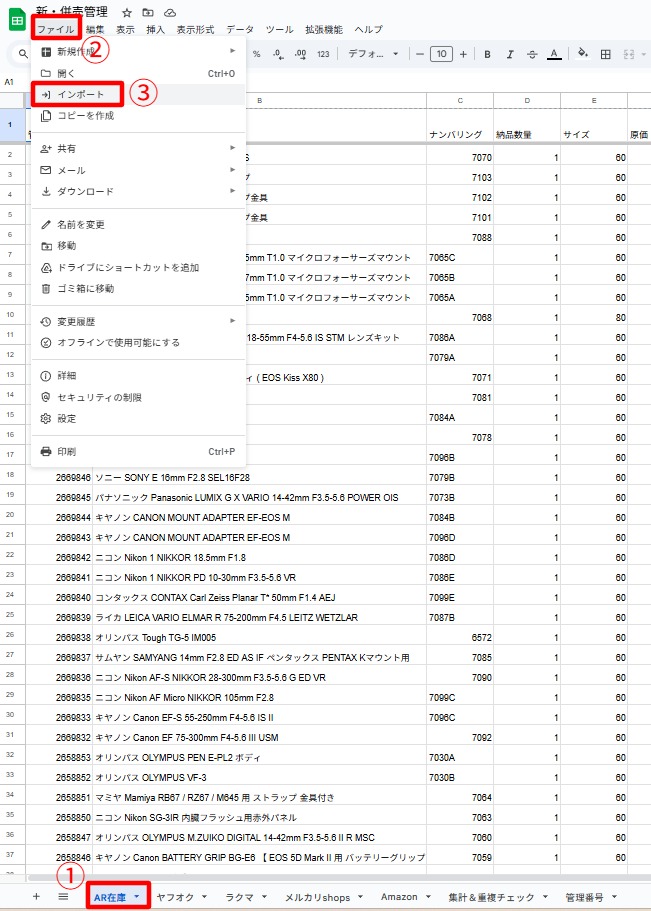651x911 pixels.
Task: Toggle italic formatting in toolbar
Action: point(510,54)
